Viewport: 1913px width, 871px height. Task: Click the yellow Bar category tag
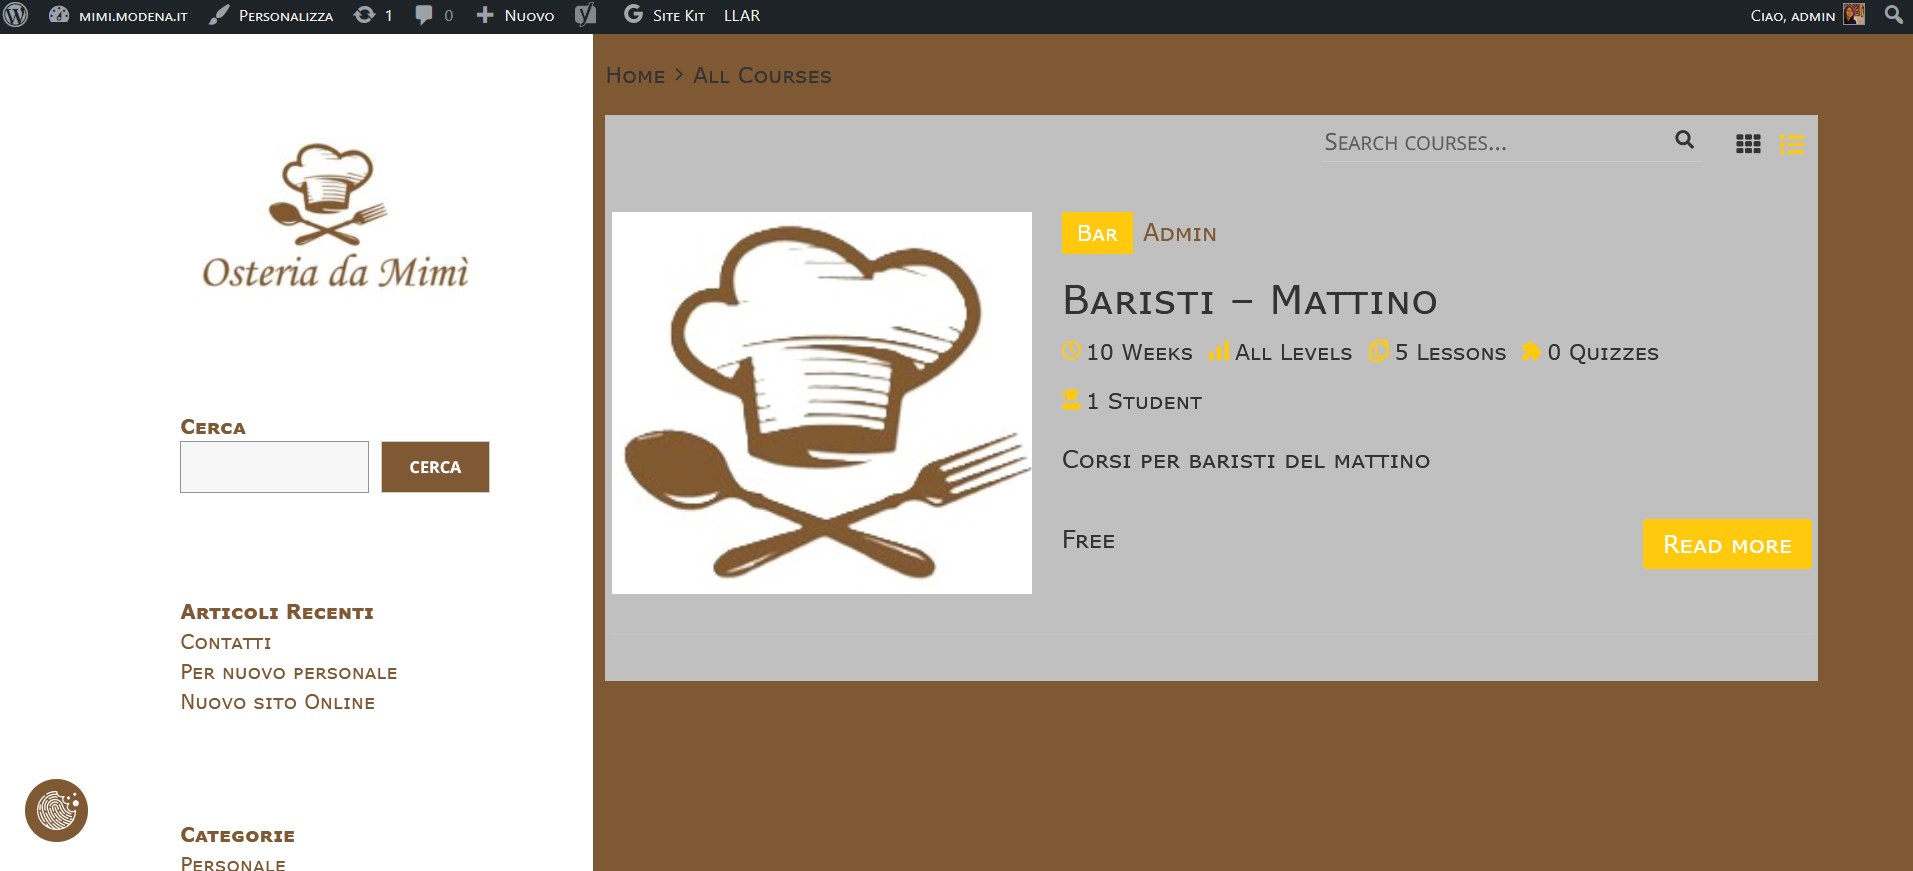[x=1097, y=233]
